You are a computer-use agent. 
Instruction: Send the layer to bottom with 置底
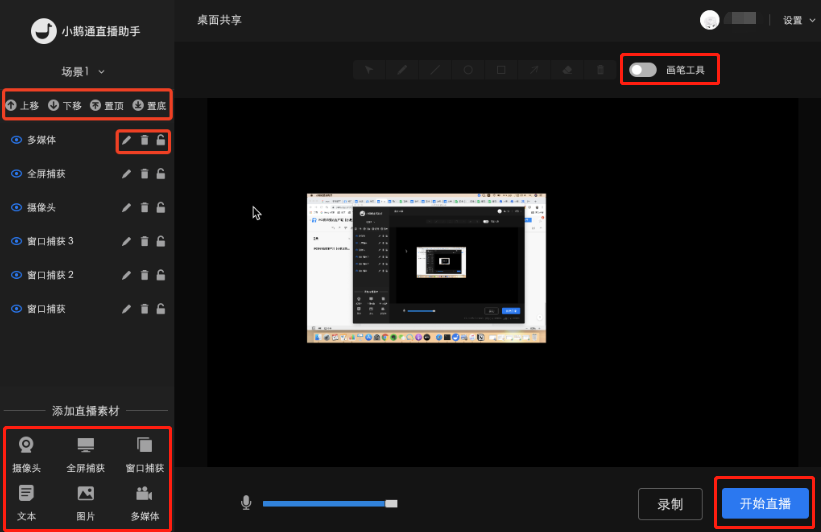point(149,106)
